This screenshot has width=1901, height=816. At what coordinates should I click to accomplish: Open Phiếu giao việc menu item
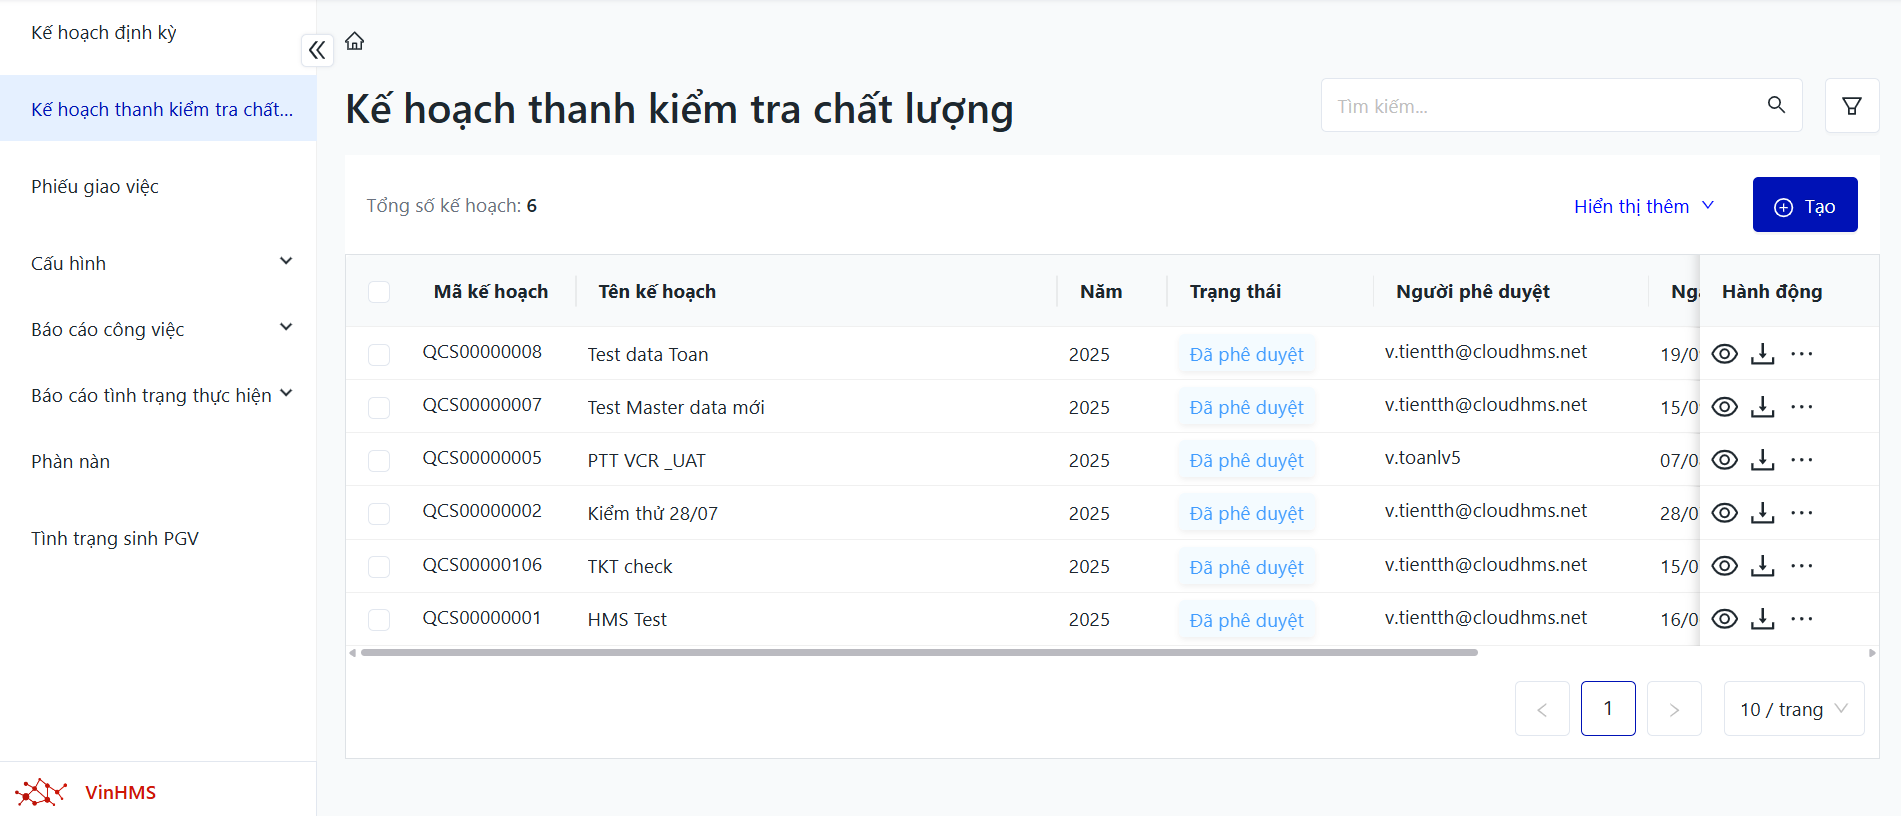pos(95,187)
